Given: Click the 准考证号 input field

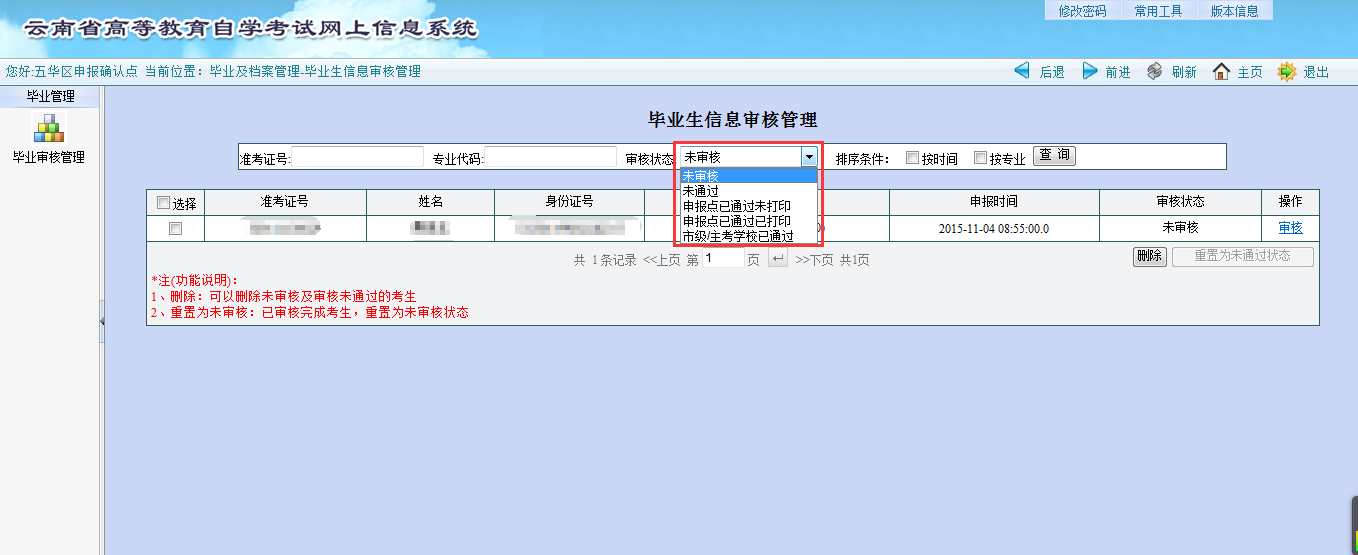Looking at the screenshot, I should [357, 157].
